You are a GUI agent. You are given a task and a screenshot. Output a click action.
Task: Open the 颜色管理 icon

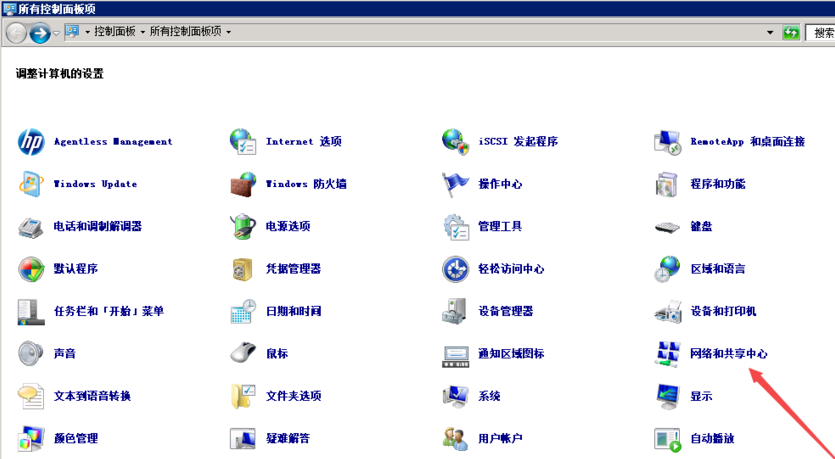[31, 439]
